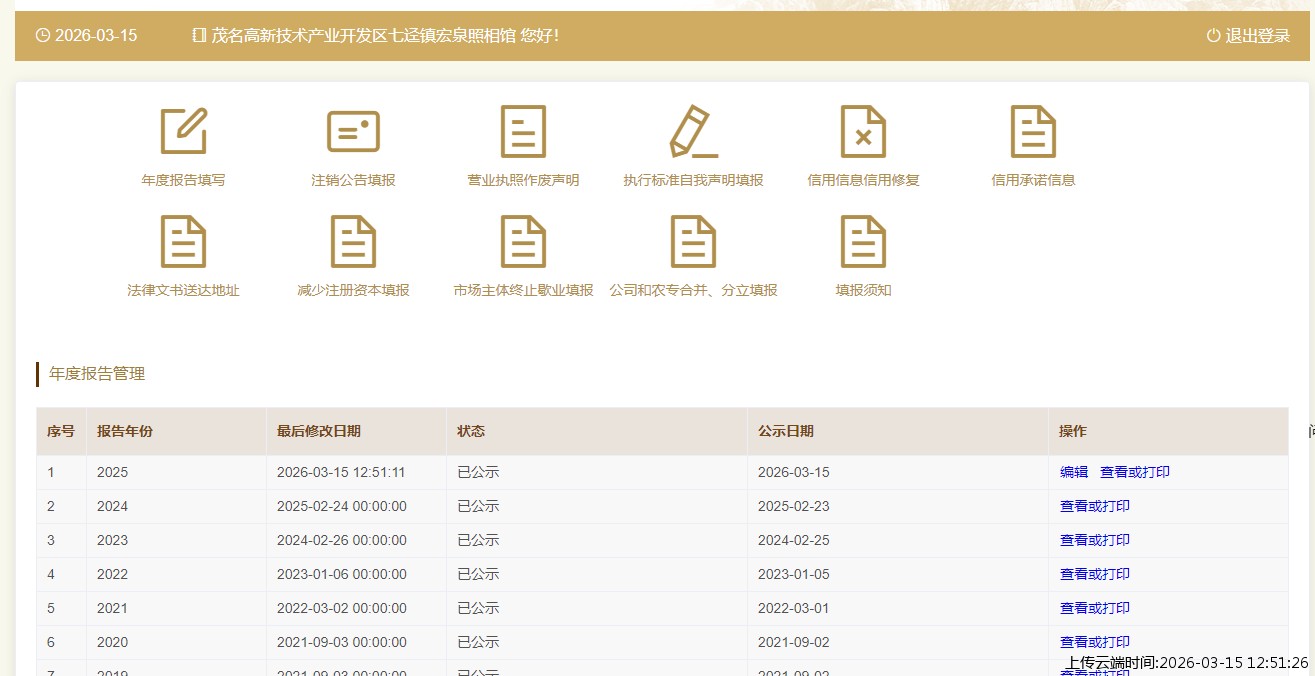Open 信用信息信用修复 icon
Screen dimensions: 1315x676
pyautogui.click(x=863, y=132)
